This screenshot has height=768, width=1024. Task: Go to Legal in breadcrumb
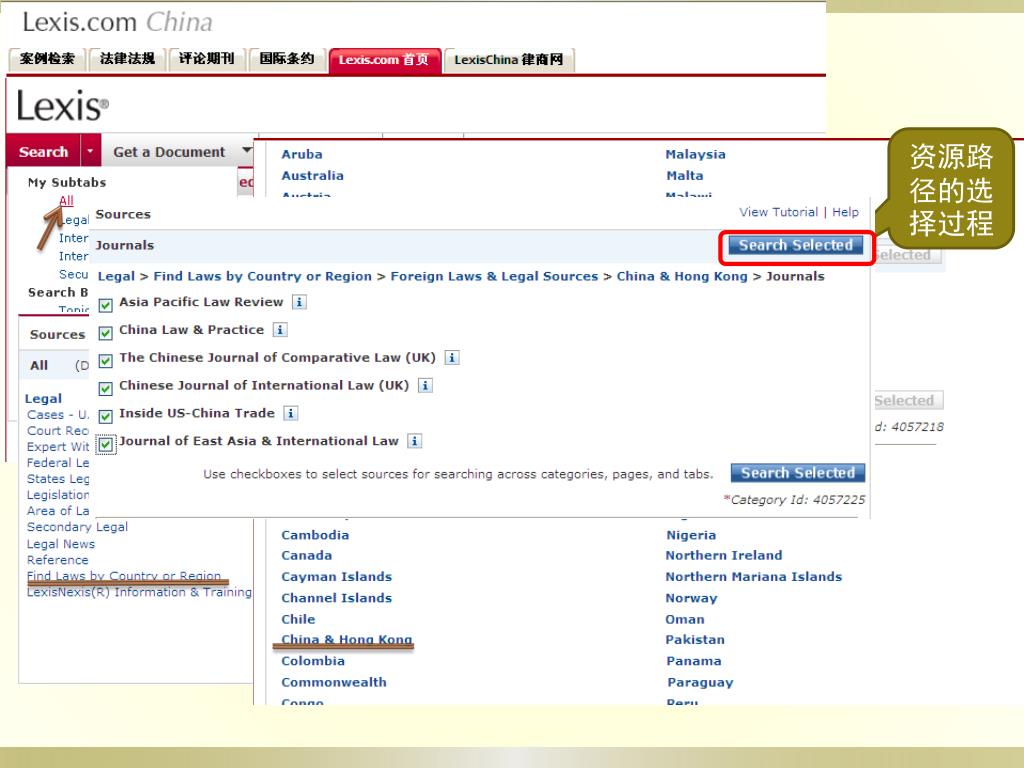[x=116, y=276]
